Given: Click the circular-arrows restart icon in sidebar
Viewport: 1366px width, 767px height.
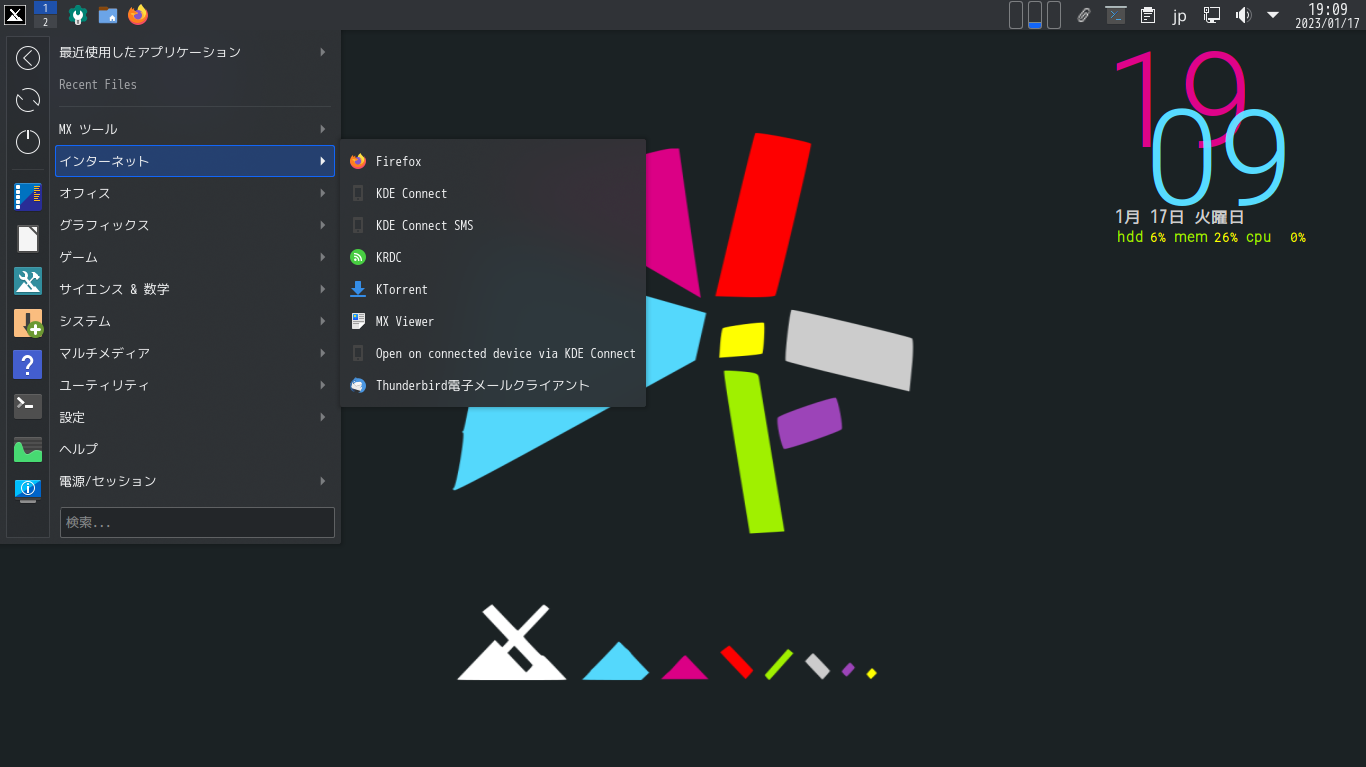Looking at the screenshot, I should [28, 100].
